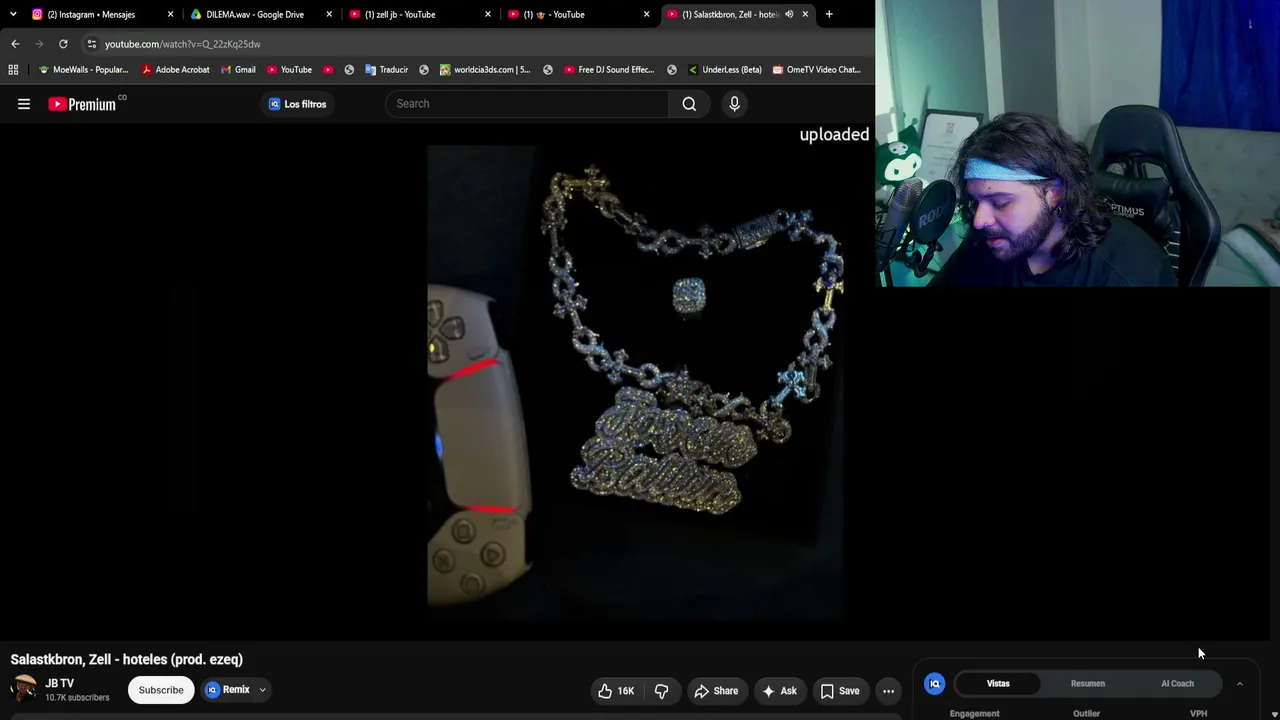This screenshot has width=1280, height=720.
Task: Open OmeTV Video Chat bookmark
Action: pos(816,70)
